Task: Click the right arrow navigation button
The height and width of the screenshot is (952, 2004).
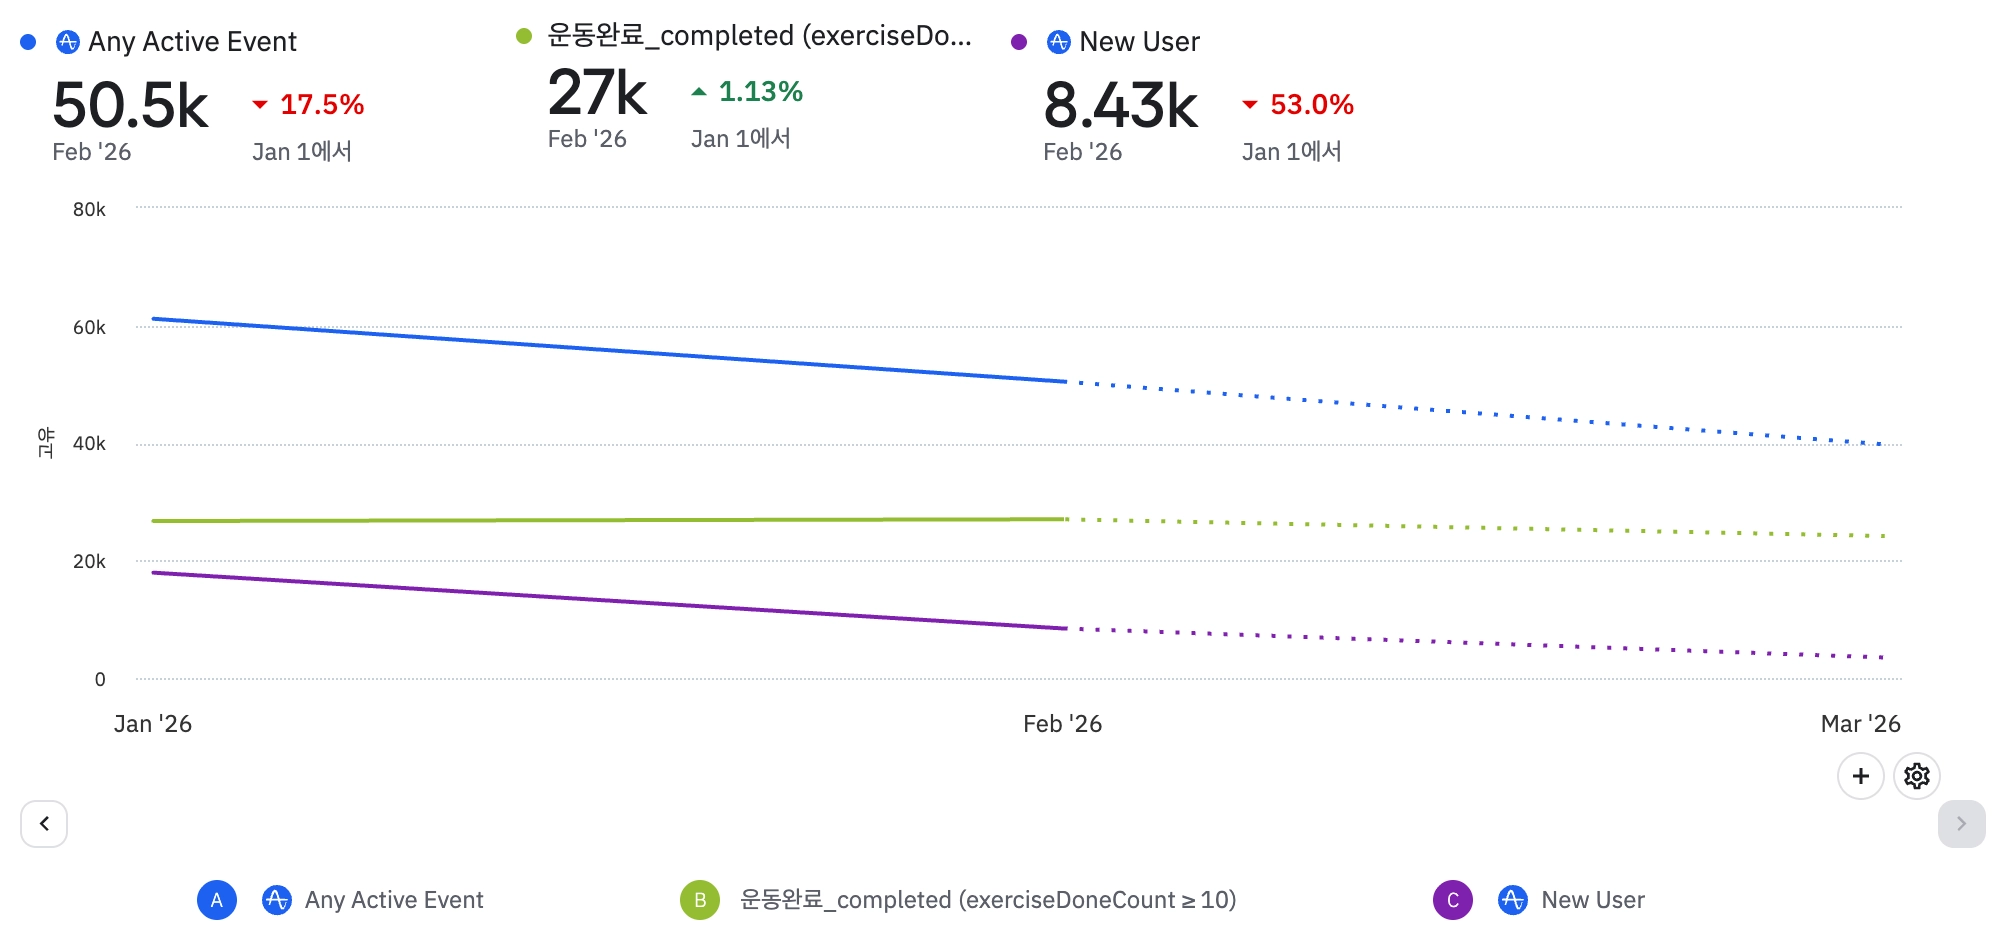Action: pos(1960,823)
